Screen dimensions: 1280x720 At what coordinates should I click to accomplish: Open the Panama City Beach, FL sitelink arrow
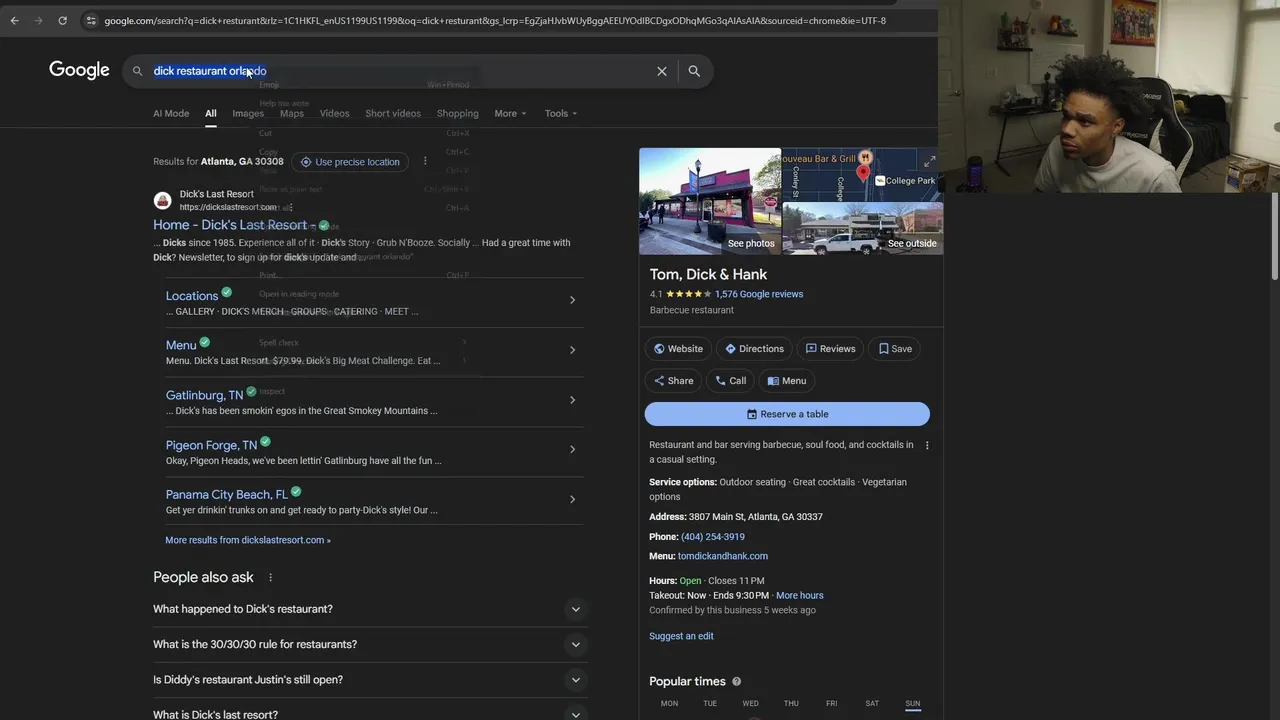pyautogui.click(x=572, y=499)
